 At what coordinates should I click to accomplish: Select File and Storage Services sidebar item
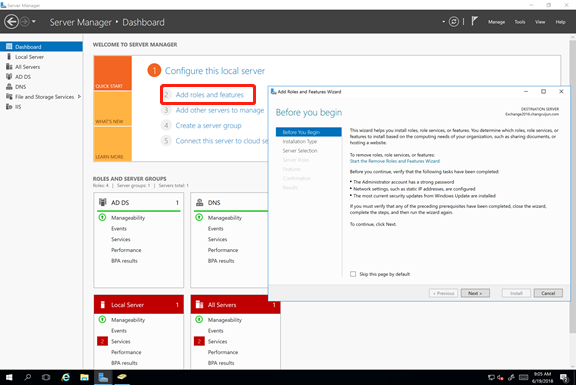click(44, 97)
